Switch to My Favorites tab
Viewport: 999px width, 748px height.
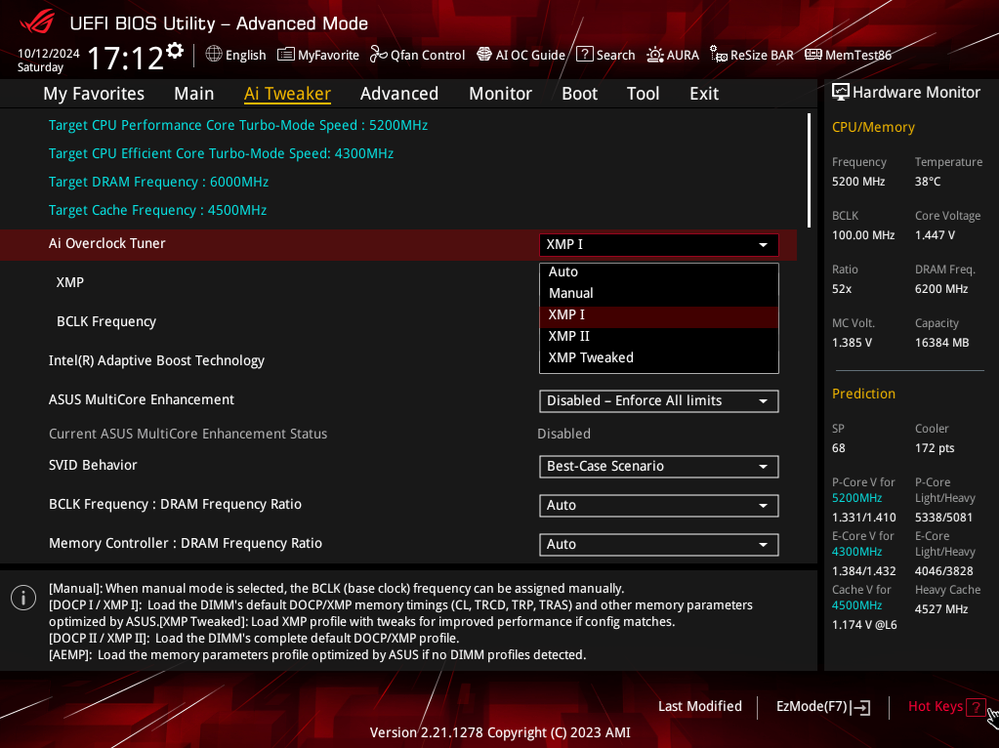coord(94,94)
